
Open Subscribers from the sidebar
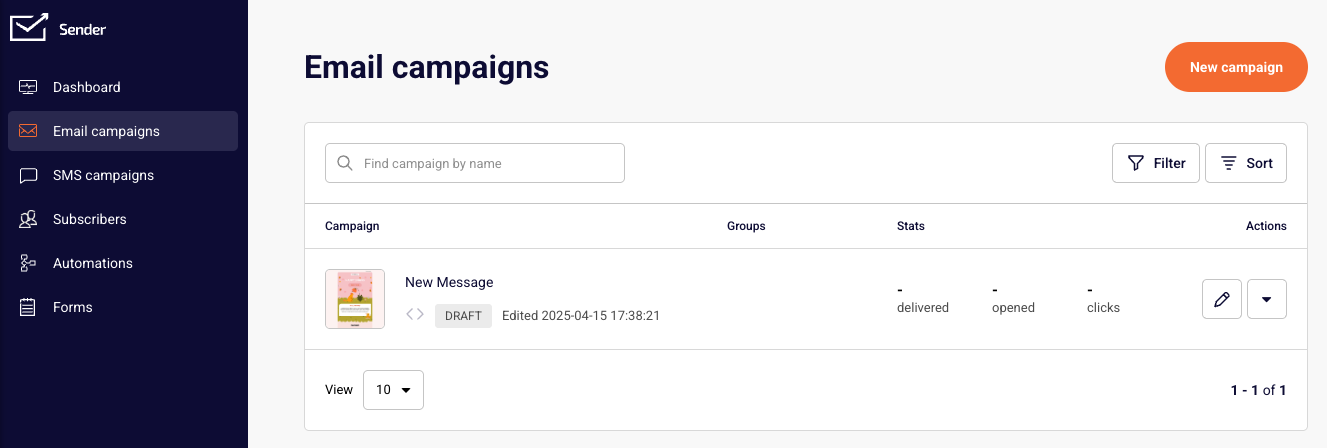click(89, 219)
